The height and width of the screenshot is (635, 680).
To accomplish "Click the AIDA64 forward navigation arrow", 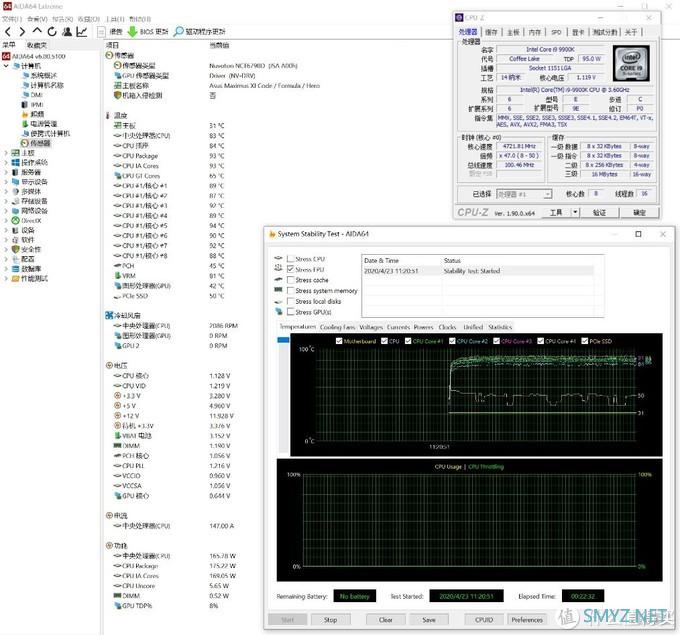I will [22, 32].
